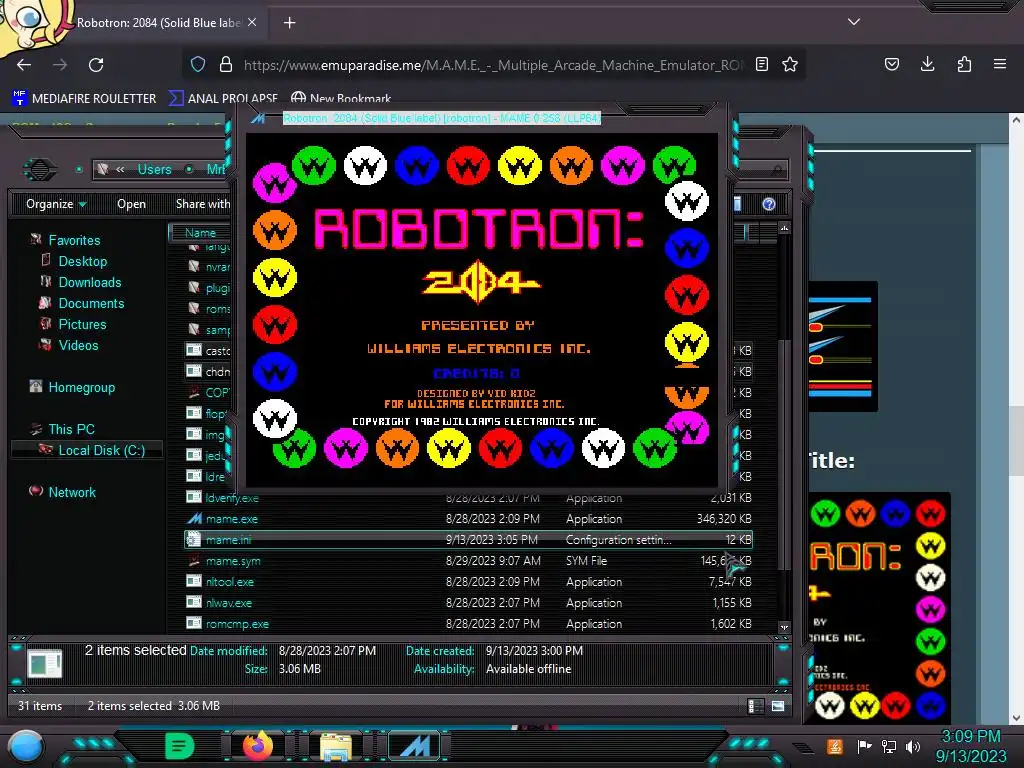Open the tracking protection shield icon
Screen dimensions: 1024x768
[x=198, y=64]
